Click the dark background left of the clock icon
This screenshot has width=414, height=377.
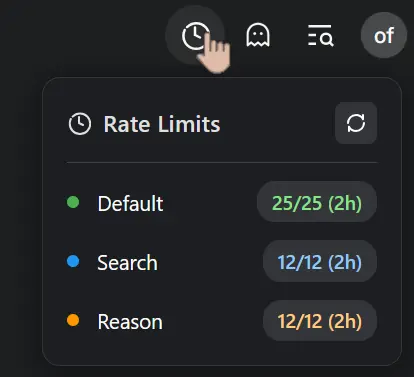pos(83,35)
